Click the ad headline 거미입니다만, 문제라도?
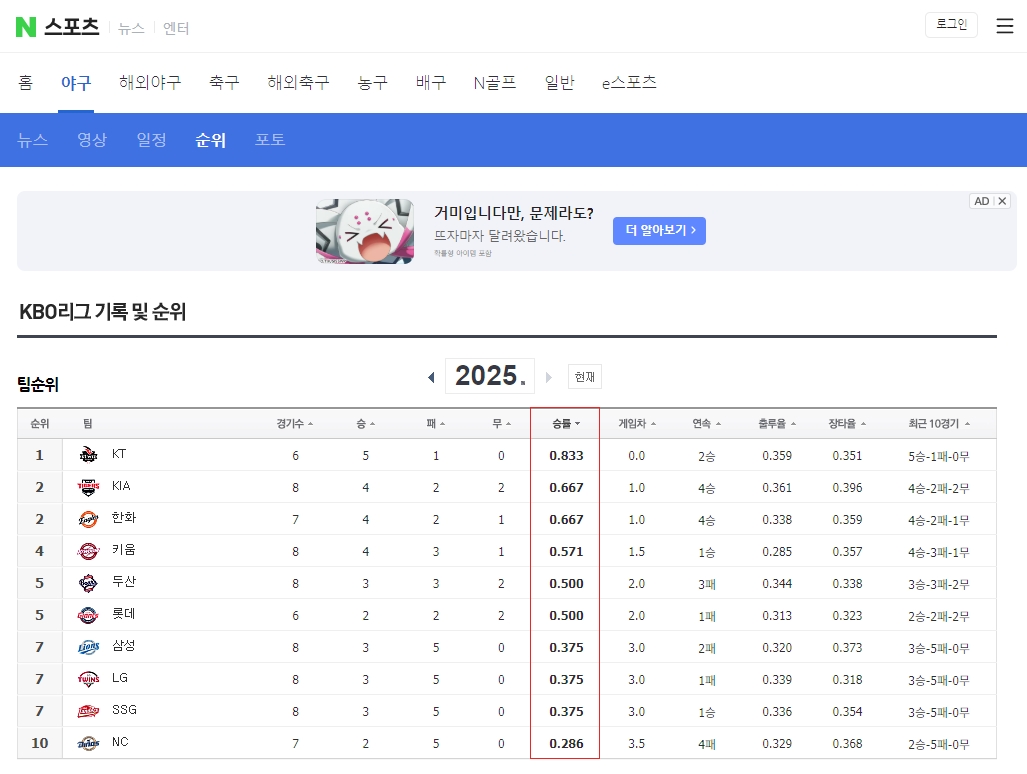1027x774 pixels. tap(514, 213)
